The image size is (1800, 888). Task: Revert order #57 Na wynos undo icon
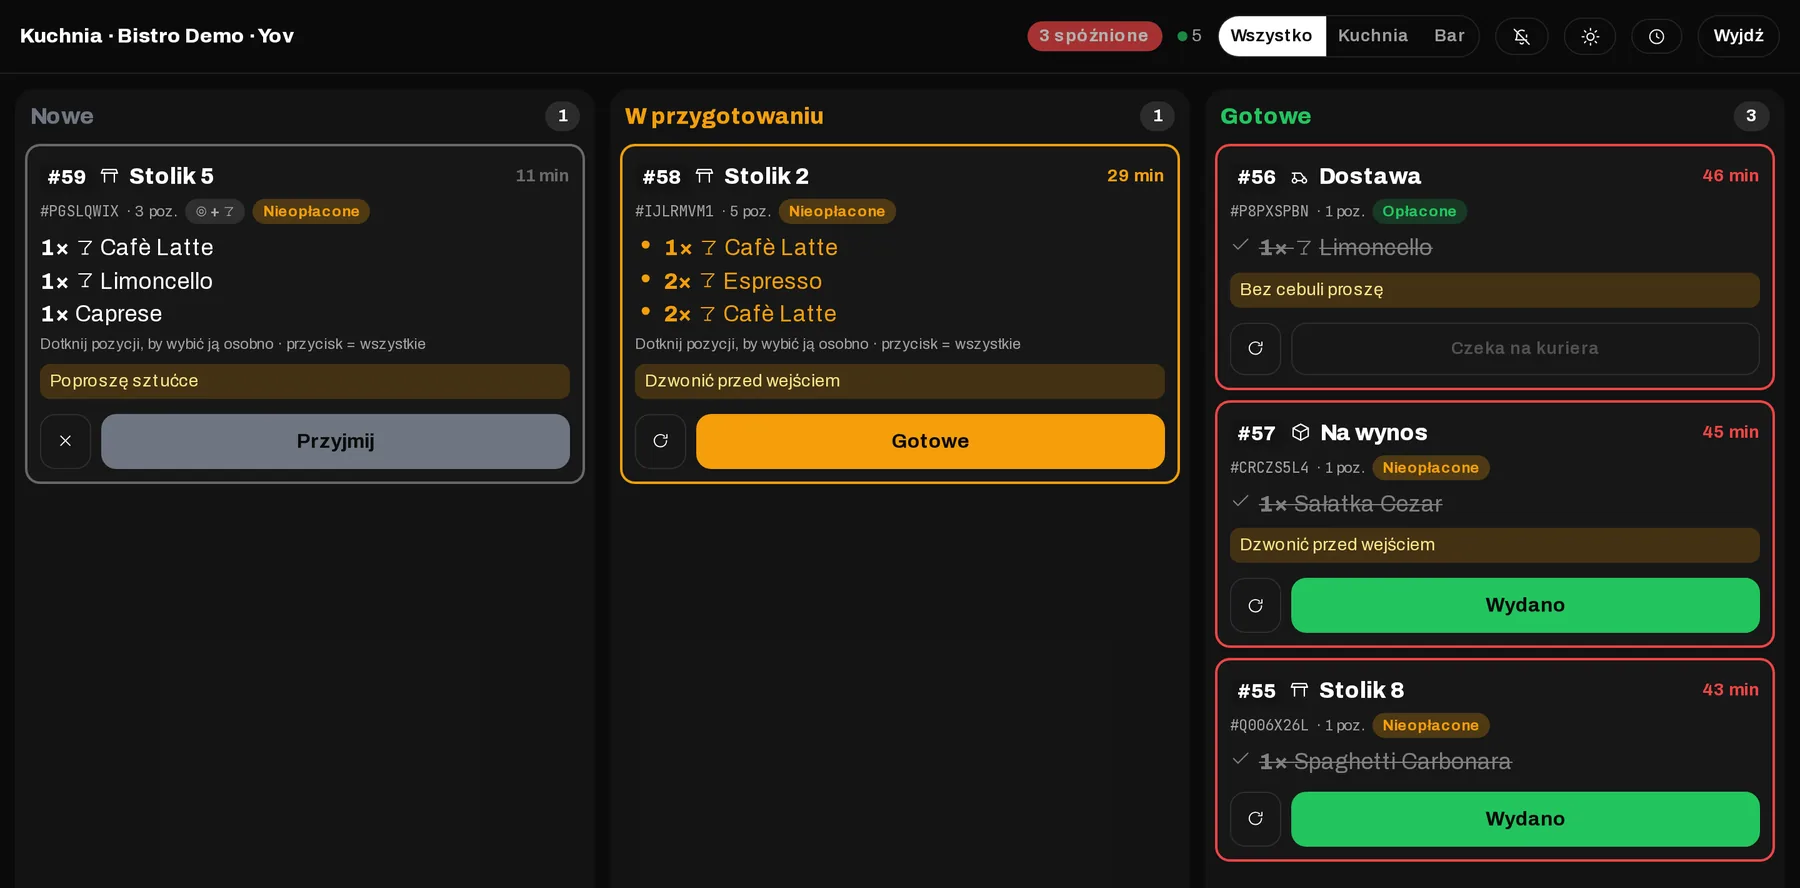tap(1255, 605)
